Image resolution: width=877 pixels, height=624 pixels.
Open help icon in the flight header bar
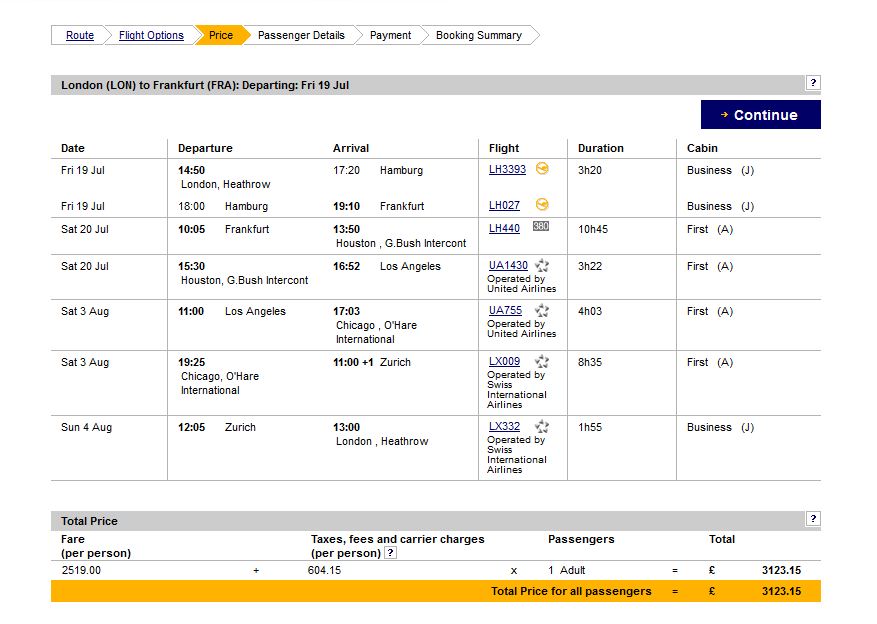pyautogui.click(x=813, y=83)
